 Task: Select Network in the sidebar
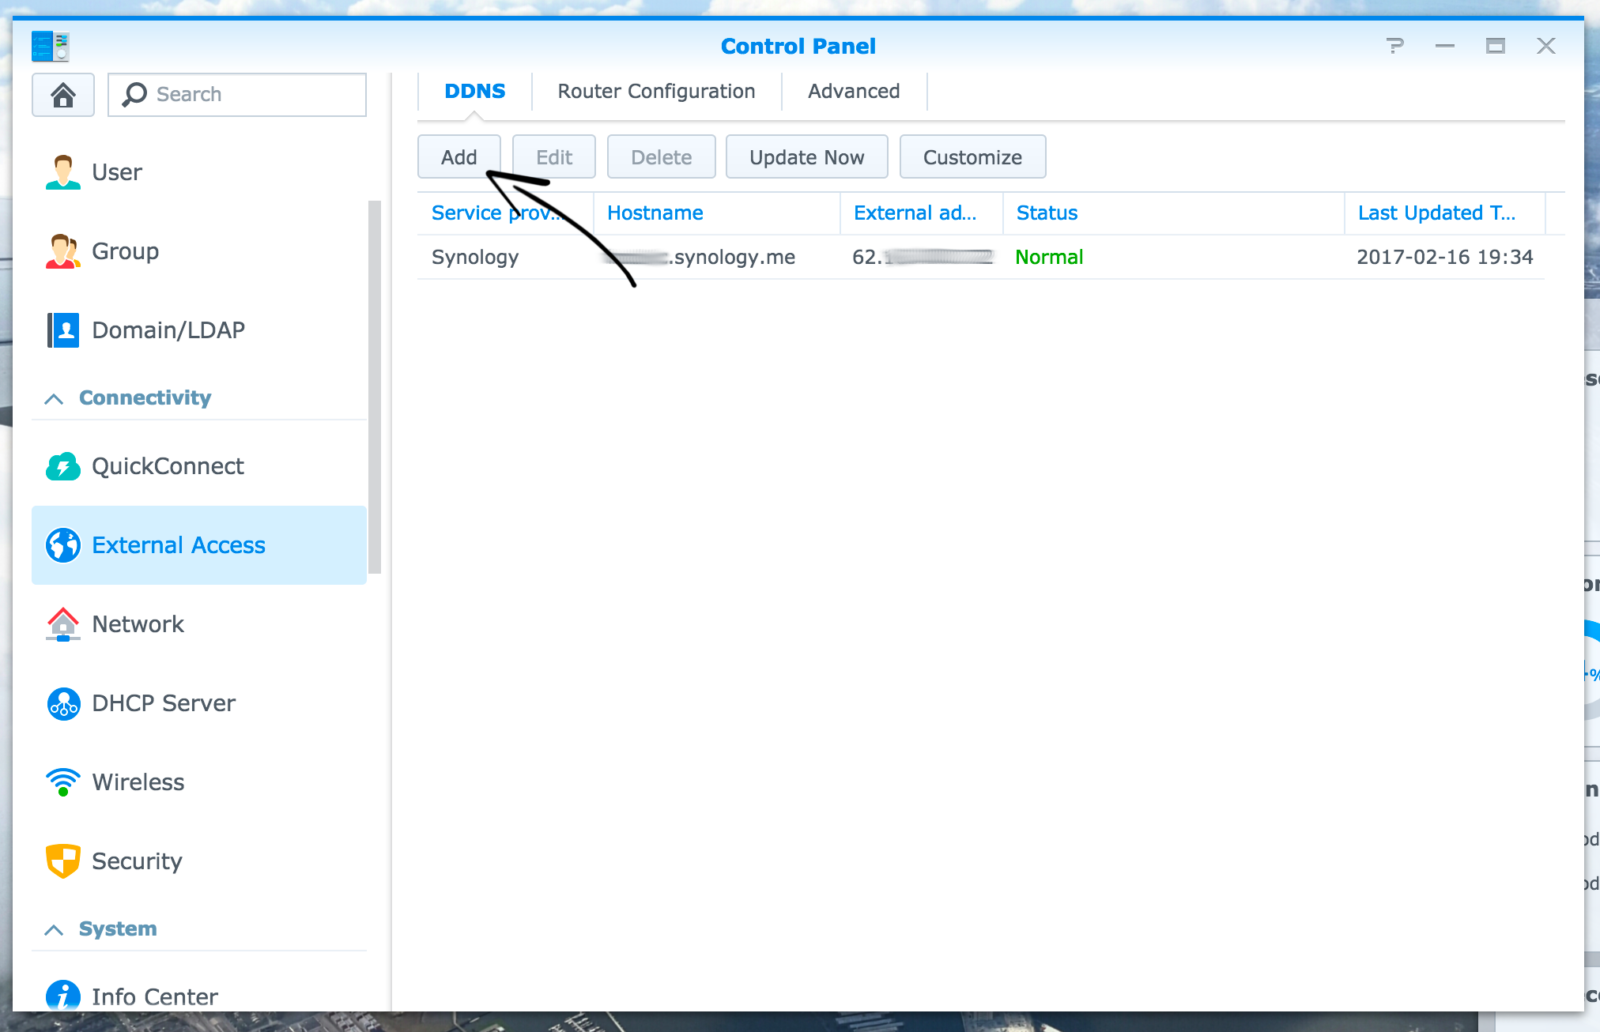pos(200,624)
